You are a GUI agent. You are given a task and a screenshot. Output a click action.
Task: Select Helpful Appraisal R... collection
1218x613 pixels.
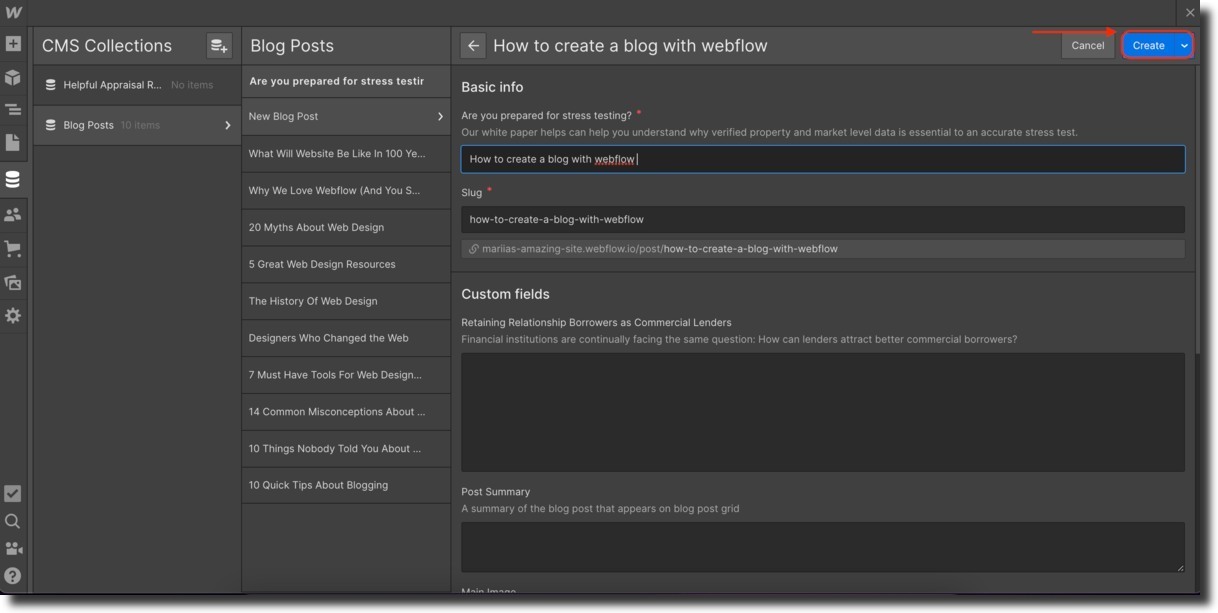coord(137,85)
